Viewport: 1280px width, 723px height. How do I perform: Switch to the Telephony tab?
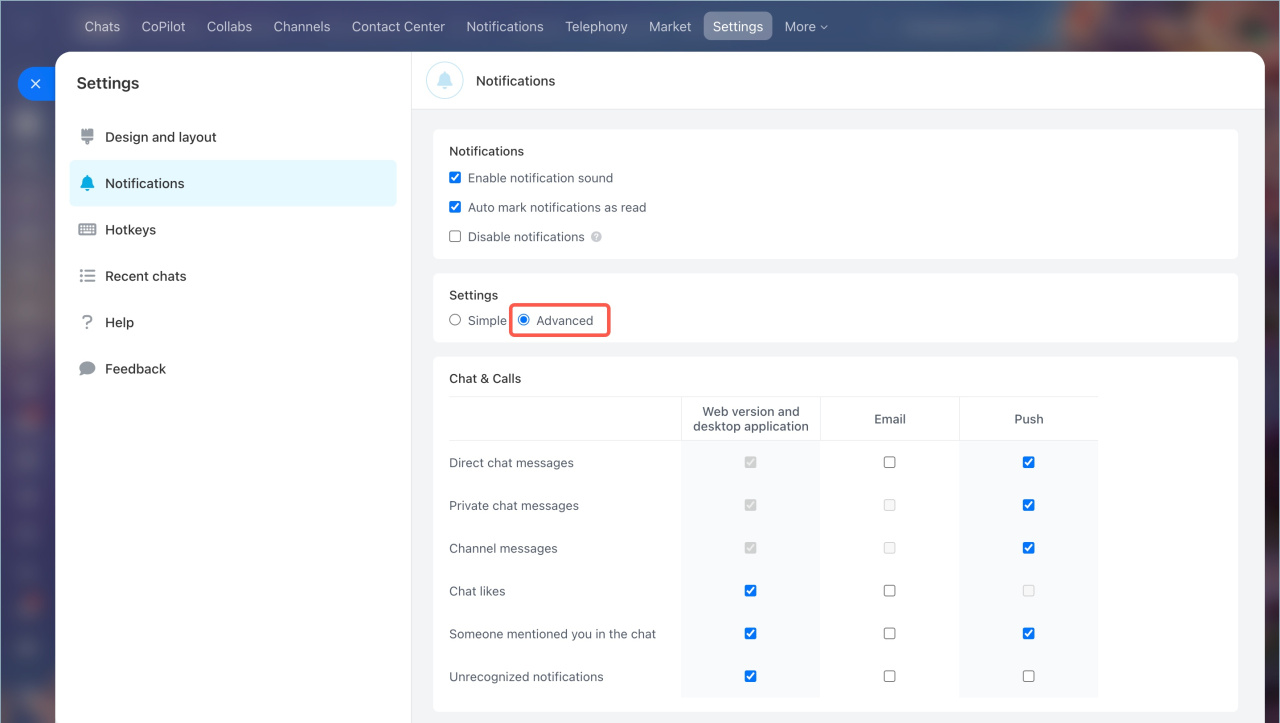(x=596, y=27)
